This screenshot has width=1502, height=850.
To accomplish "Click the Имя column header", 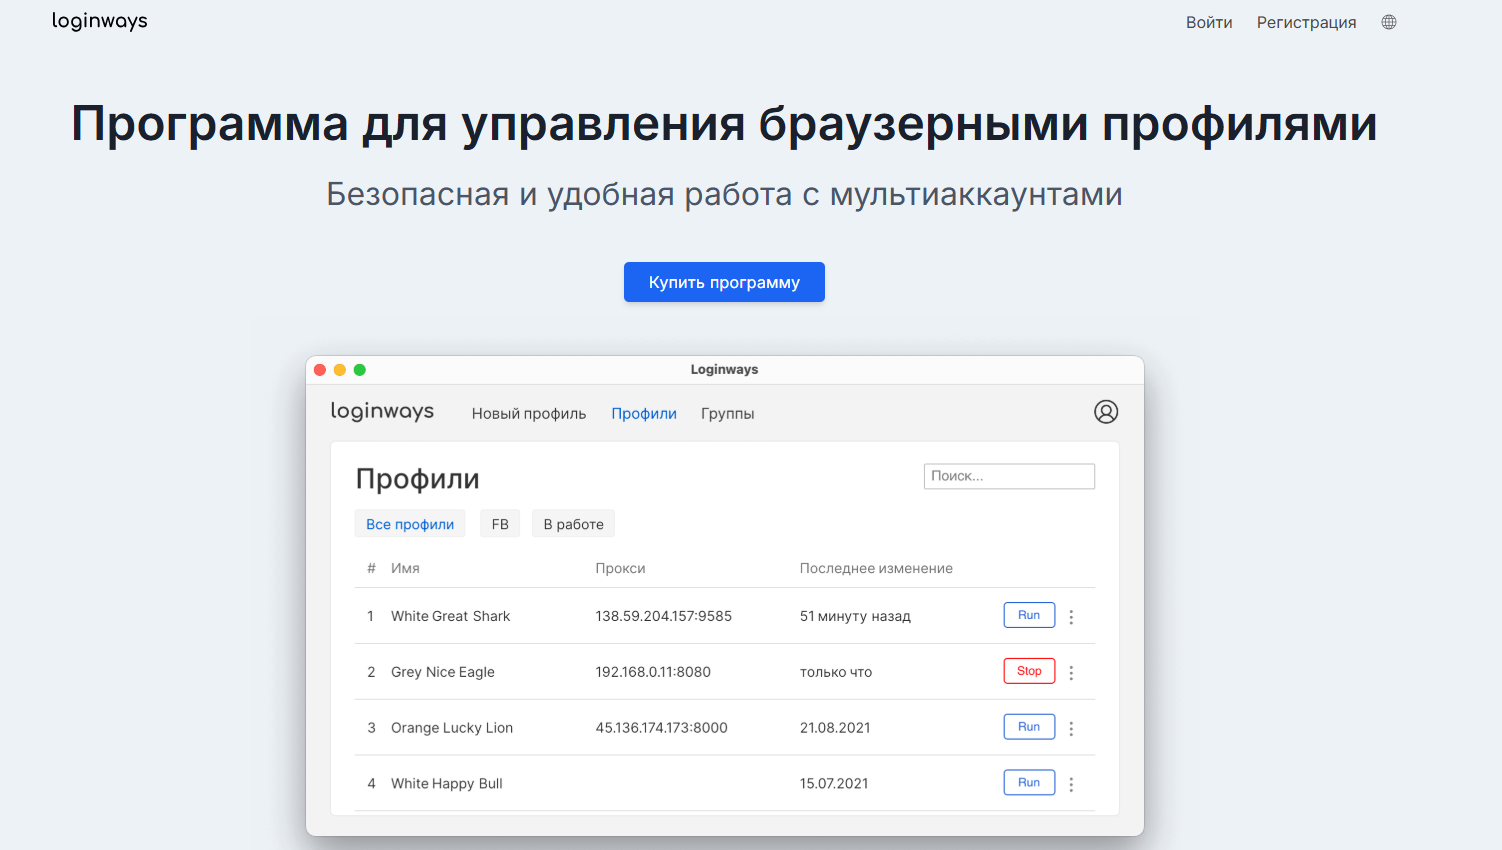I will point(405,568).
